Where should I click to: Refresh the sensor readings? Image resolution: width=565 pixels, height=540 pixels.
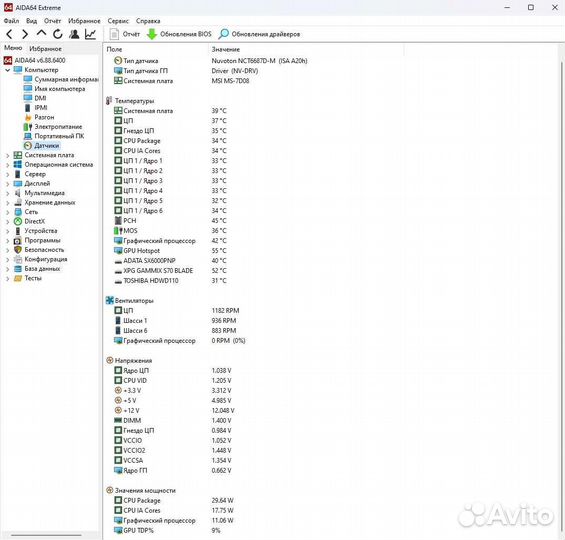point(58,34)
